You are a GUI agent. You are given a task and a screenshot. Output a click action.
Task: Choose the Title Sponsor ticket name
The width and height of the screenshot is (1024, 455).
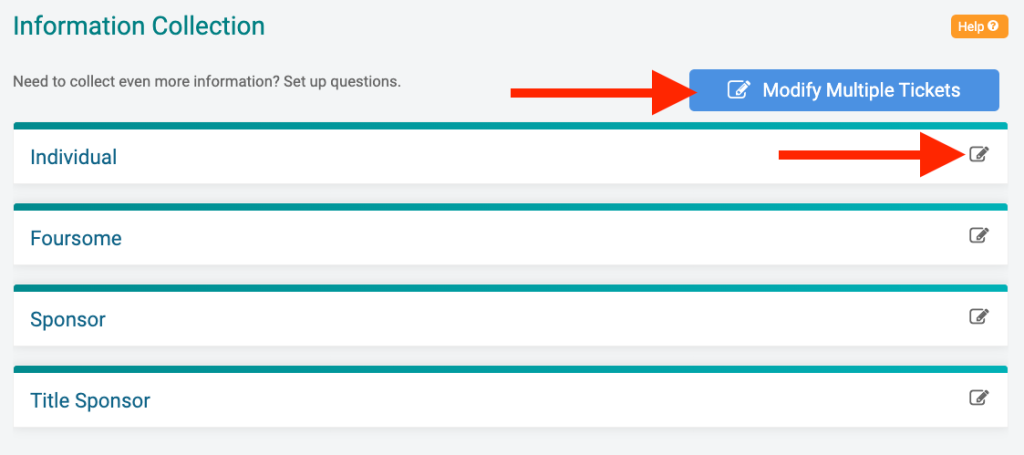pyautogui.click(x=90, y=401)
